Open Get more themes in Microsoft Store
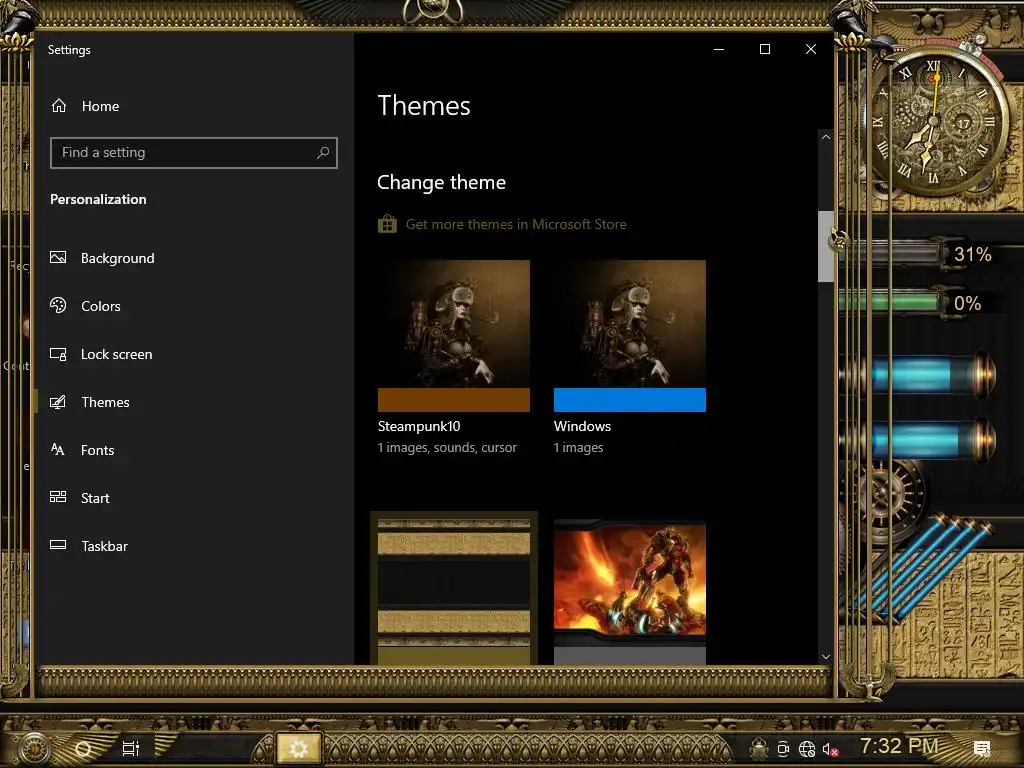1024x768 pixels. pos(516,225)
